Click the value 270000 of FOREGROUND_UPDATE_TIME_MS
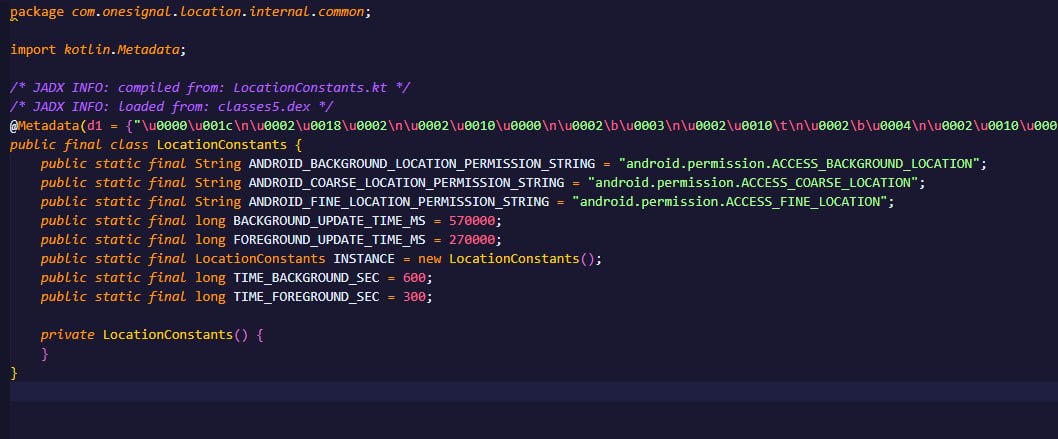 (475, 240)
